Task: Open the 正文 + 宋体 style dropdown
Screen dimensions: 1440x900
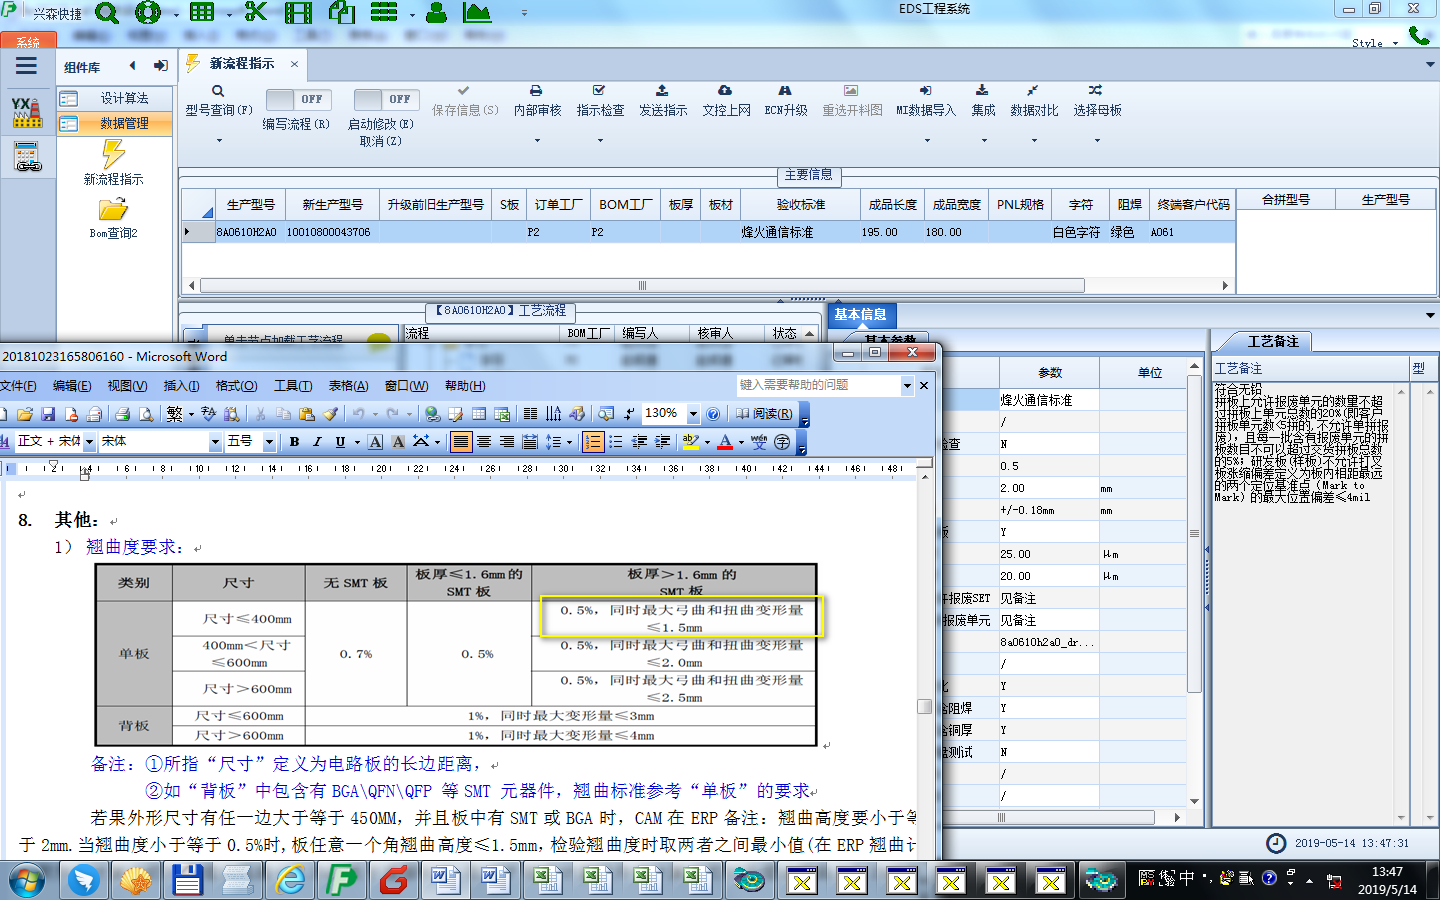Action: click(x=89, y=441)
